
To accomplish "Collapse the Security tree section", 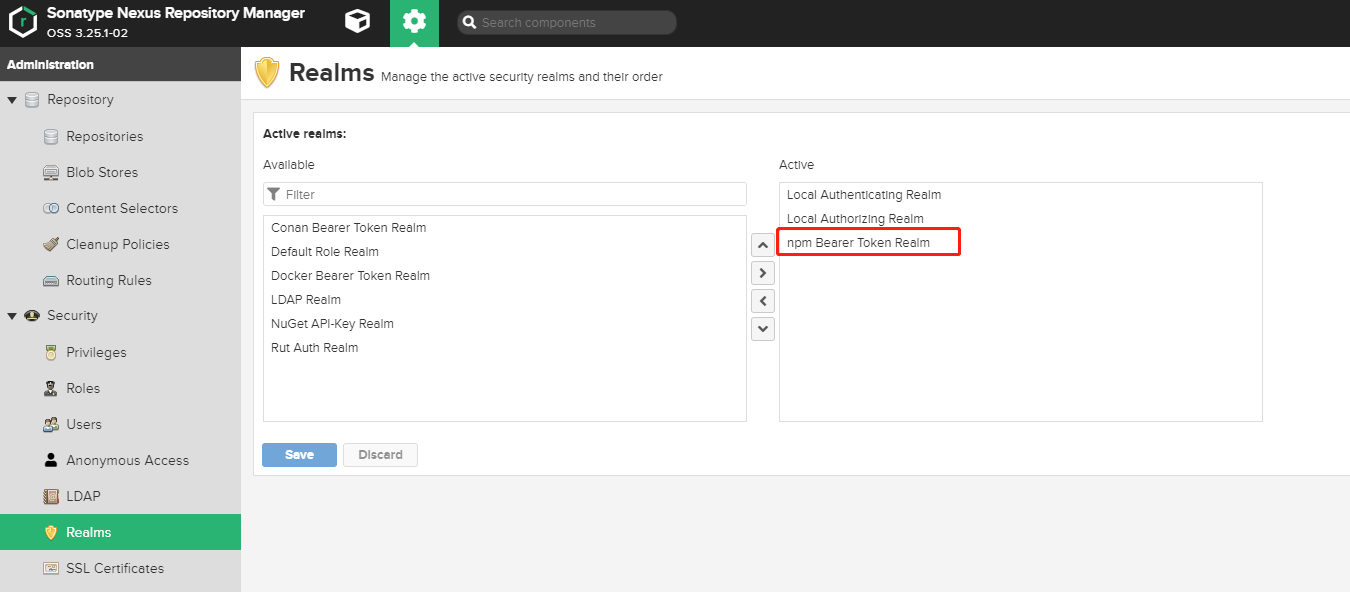I will tap(12, 316).
